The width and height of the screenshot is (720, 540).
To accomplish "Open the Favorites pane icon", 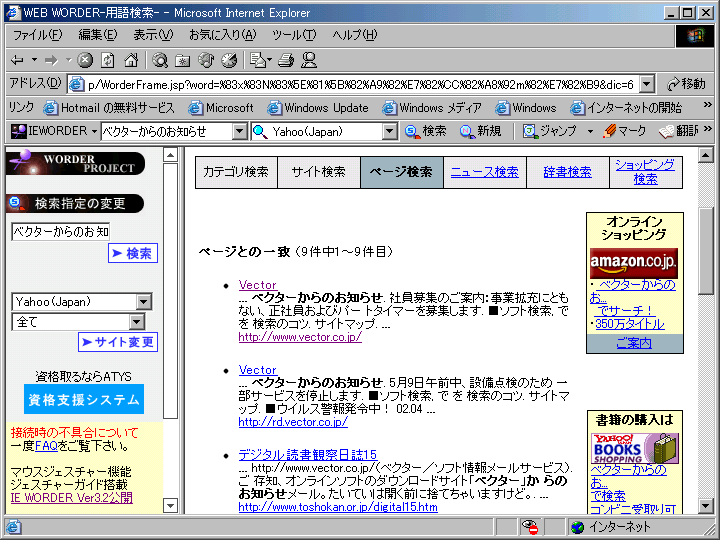I will coord(183,60).
